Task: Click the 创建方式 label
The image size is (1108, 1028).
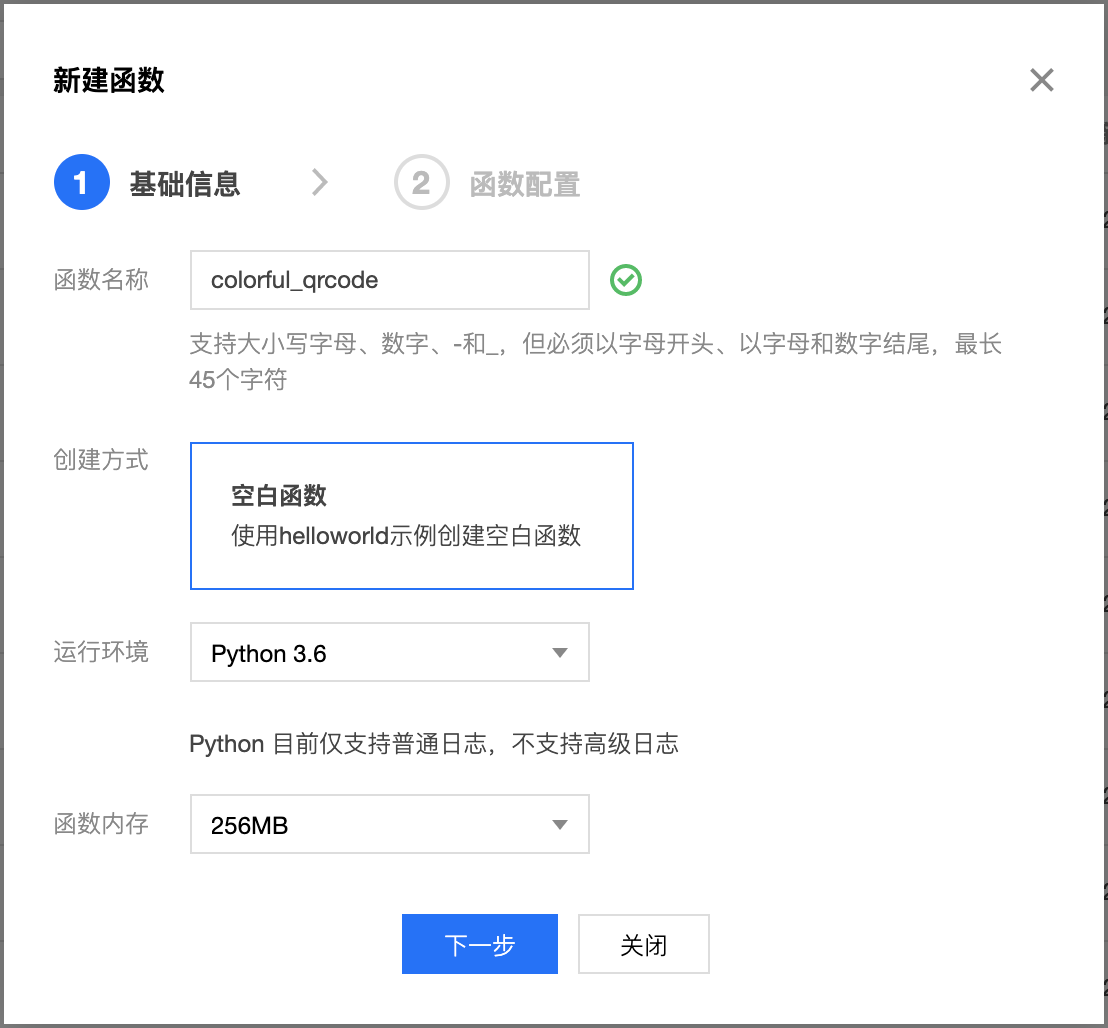Action: click(x=100, y=460)
